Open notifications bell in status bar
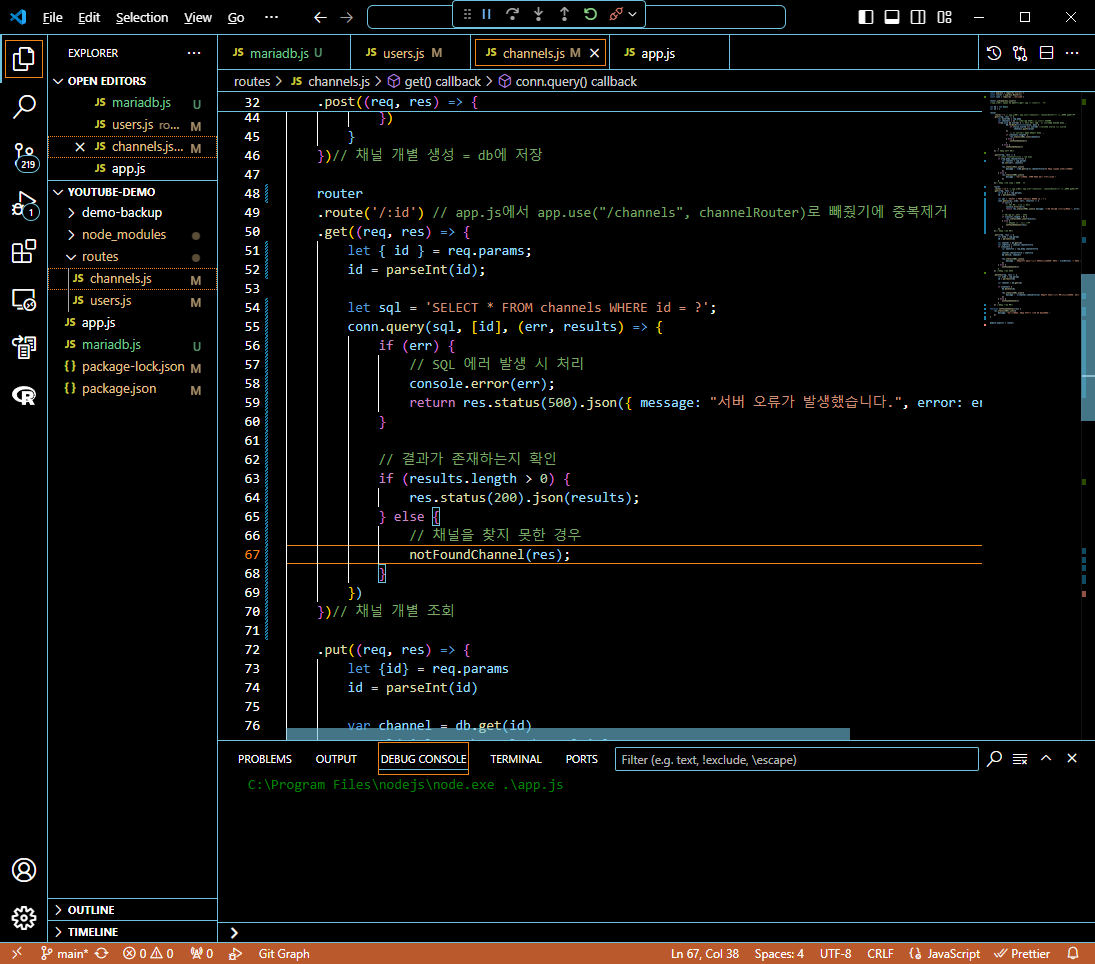 (1073, 954)
